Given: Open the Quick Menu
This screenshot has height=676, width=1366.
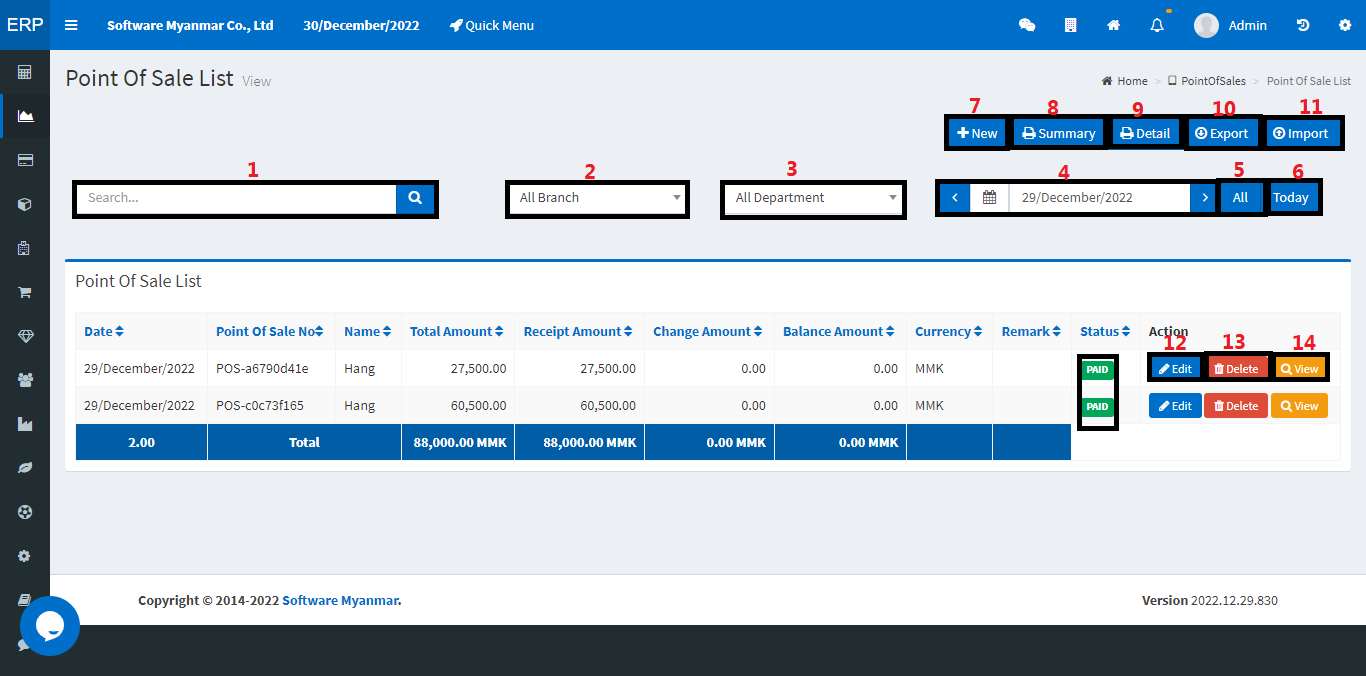Looking at the screenshot, I should (x=491, y=25).
